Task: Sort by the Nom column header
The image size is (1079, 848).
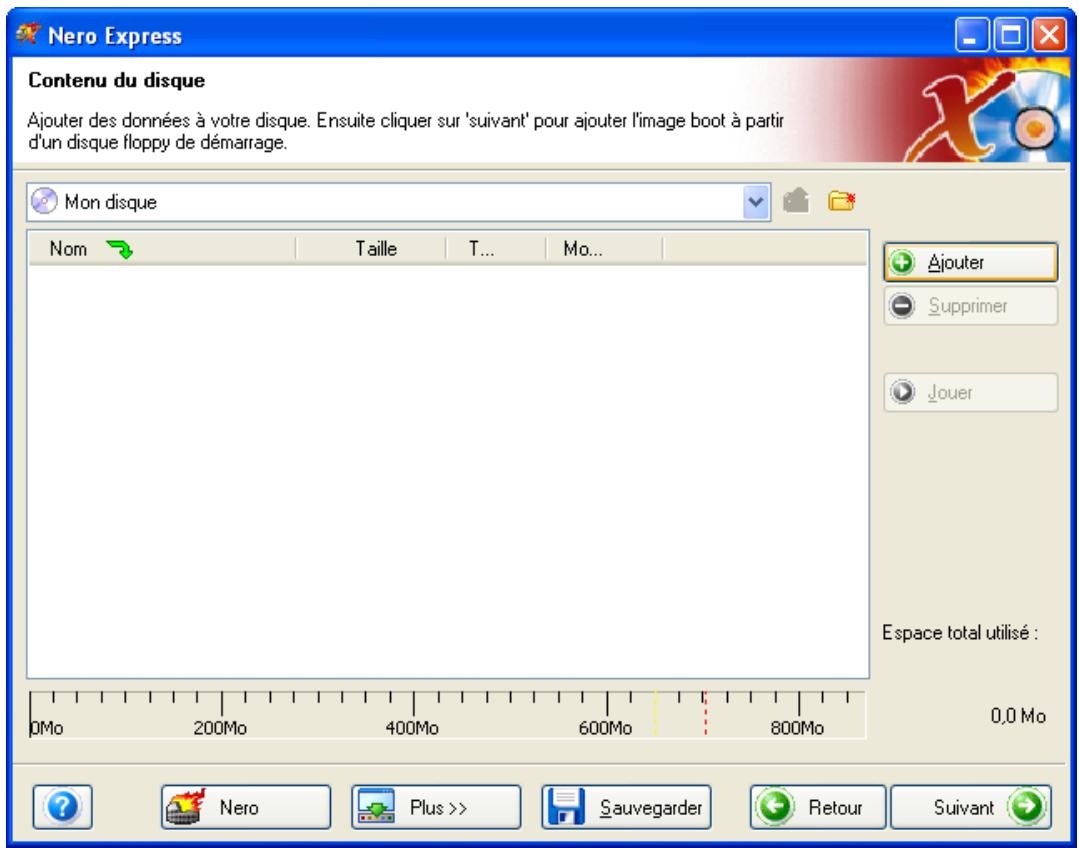Action: (162, 248)
